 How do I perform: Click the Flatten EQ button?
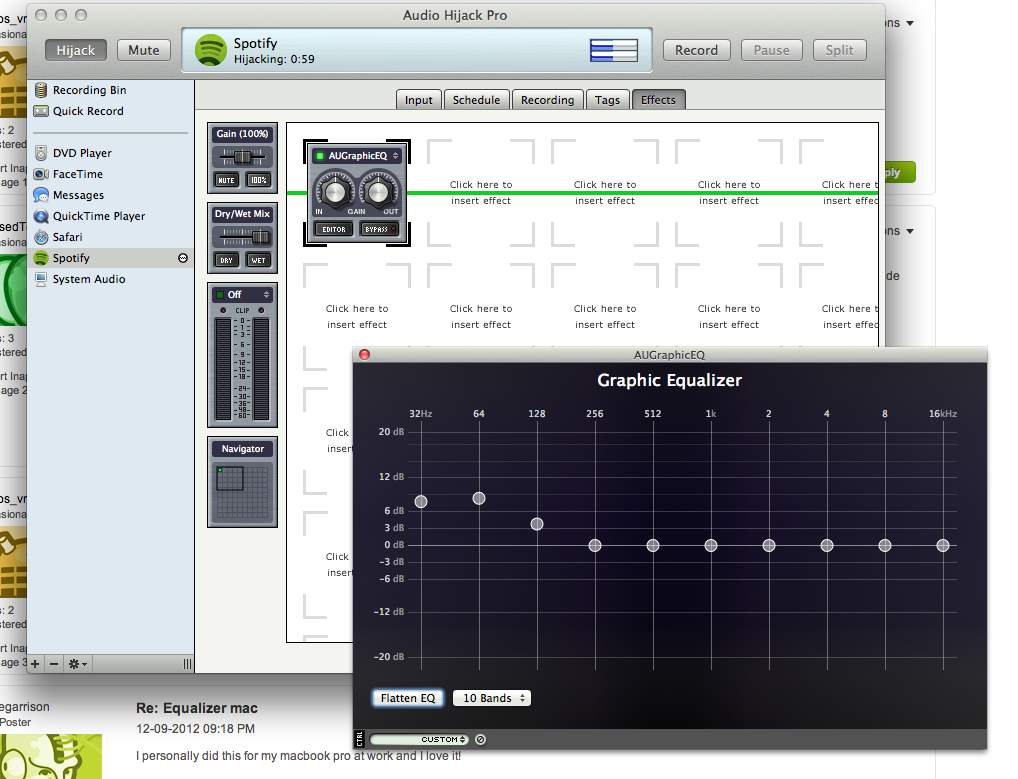point(408,698)
